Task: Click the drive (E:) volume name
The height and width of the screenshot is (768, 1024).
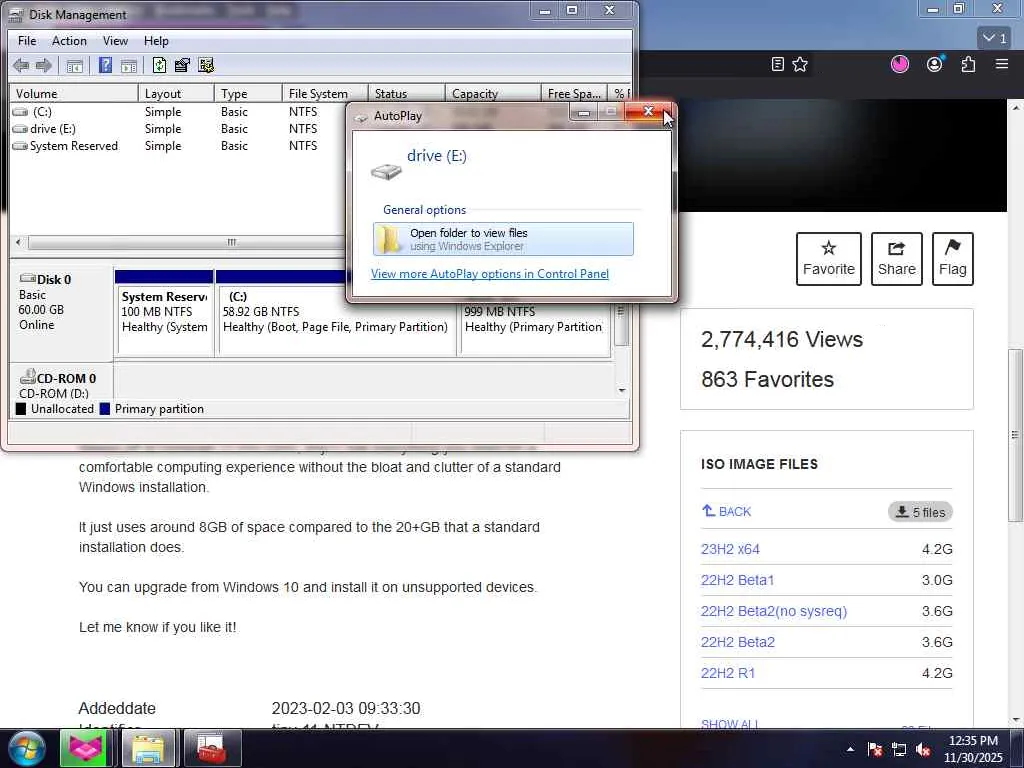Action: click(53, 129)
